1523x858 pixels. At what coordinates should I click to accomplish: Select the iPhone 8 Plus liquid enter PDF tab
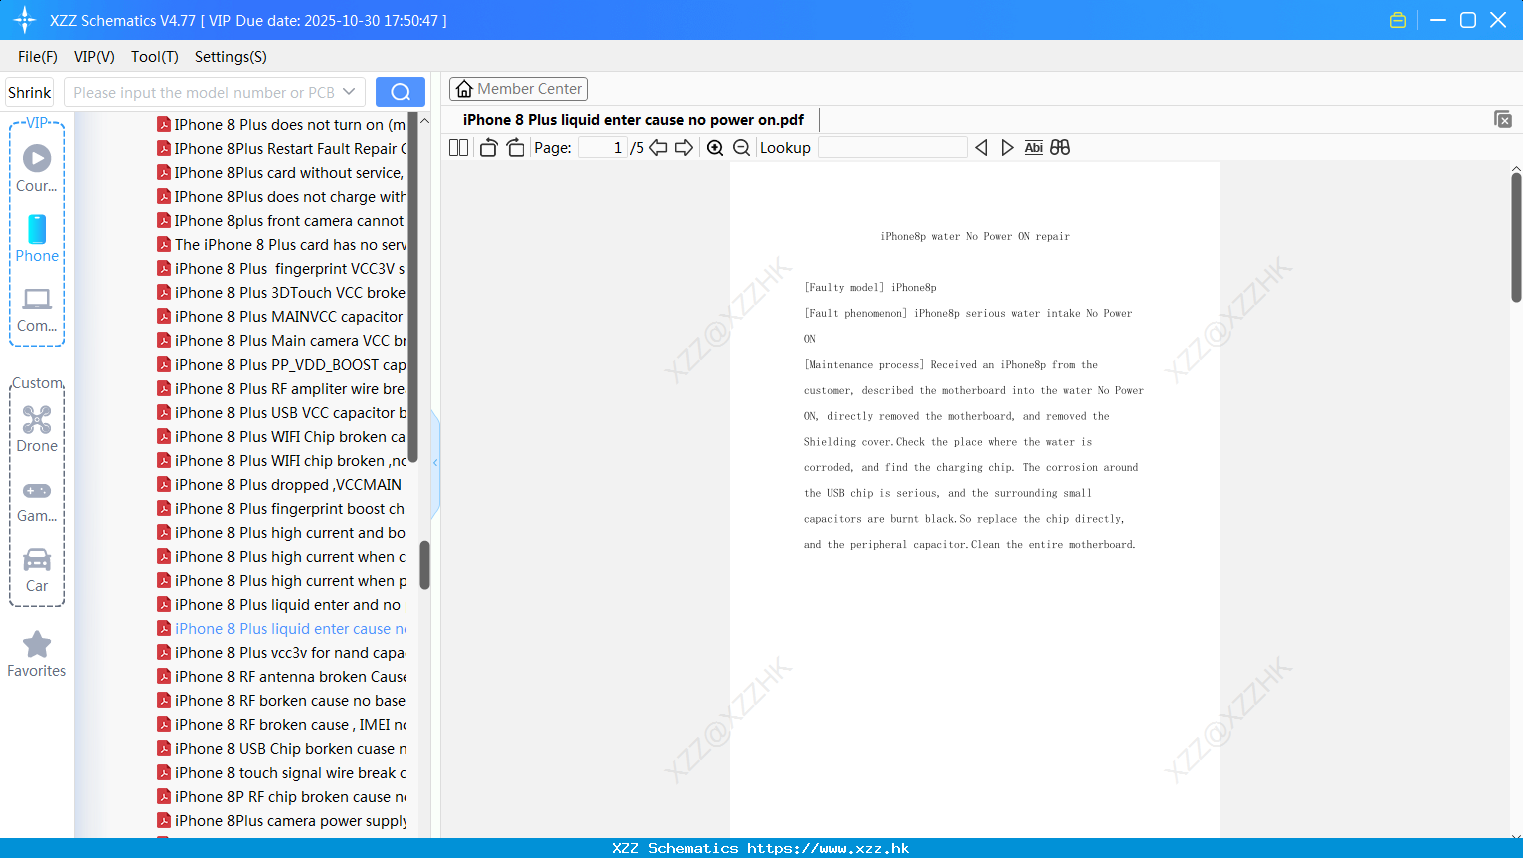pyautogui.click(x=633, y=120)
